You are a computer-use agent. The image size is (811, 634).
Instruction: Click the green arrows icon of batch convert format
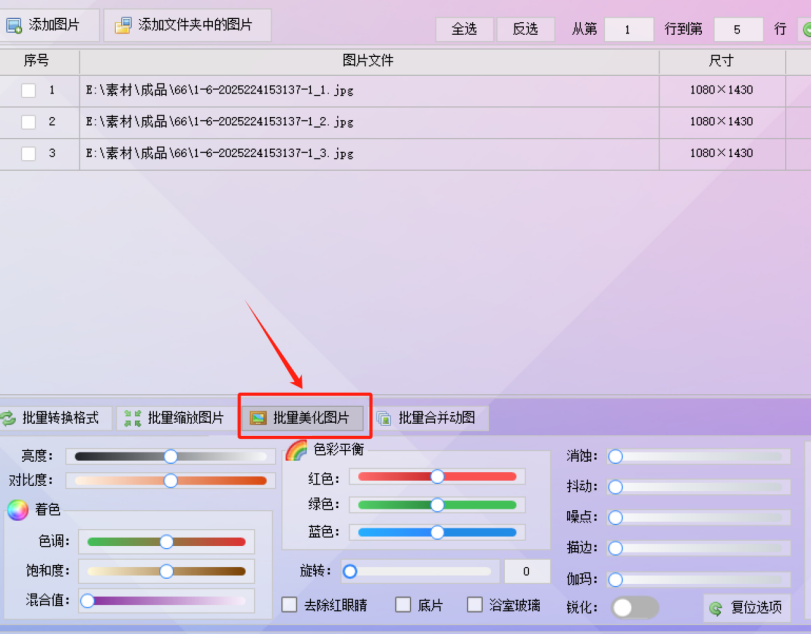[x=8, y=418]
